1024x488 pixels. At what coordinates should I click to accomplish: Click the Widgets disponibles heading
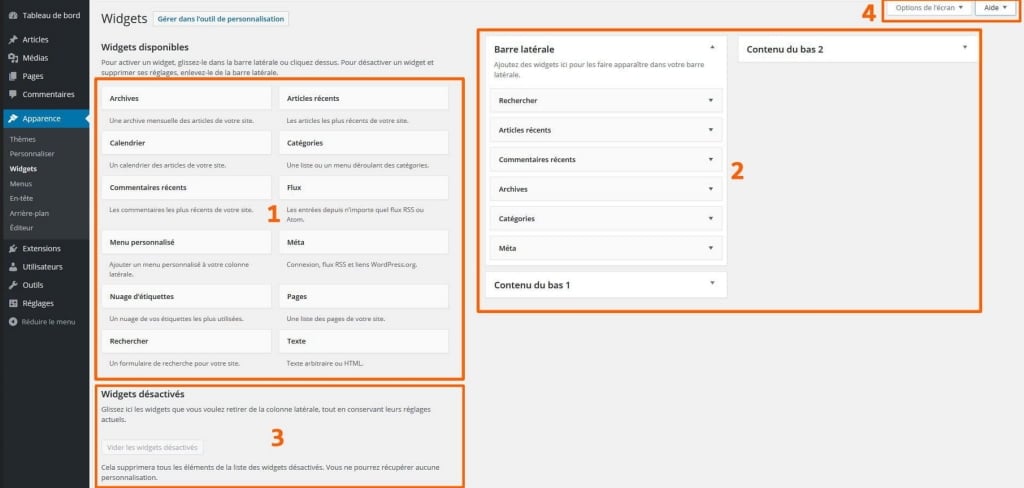point(145,47)
